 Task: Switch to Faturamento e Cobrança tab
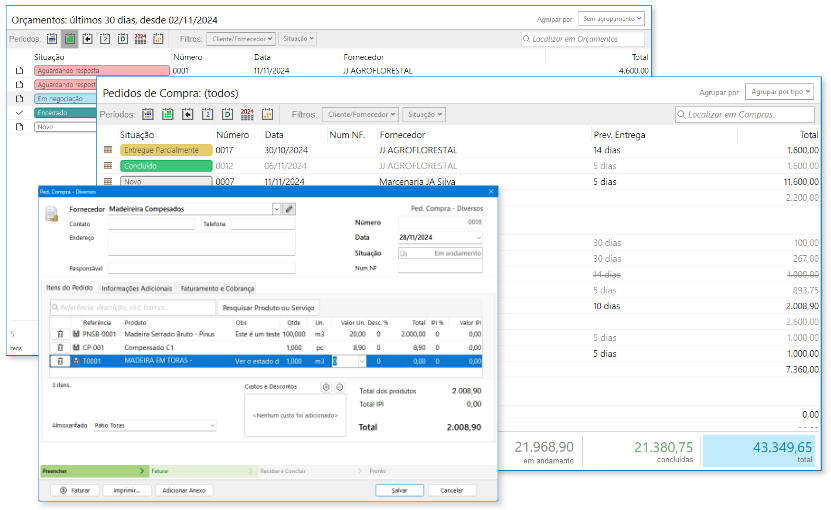click(217, 288)
